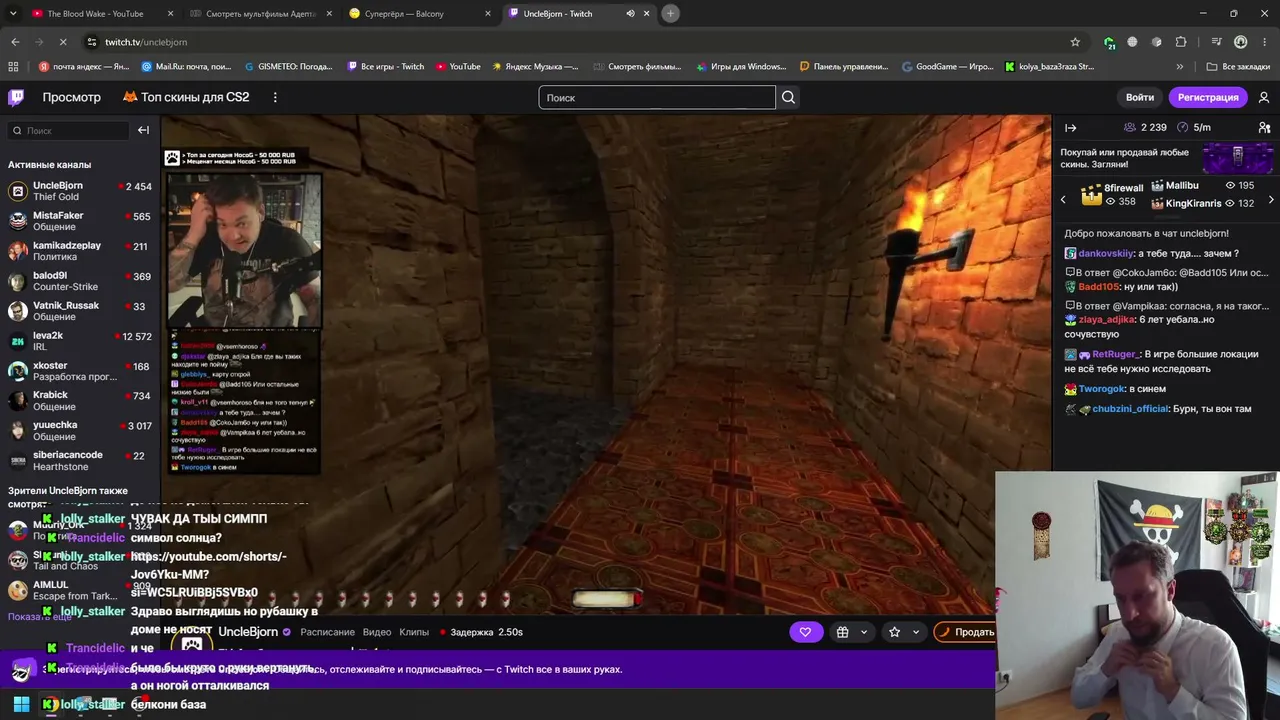Open the Яндекс Музыка bookmark
The width and height of the screenshot is (1280, 720).
coord(533,67)
